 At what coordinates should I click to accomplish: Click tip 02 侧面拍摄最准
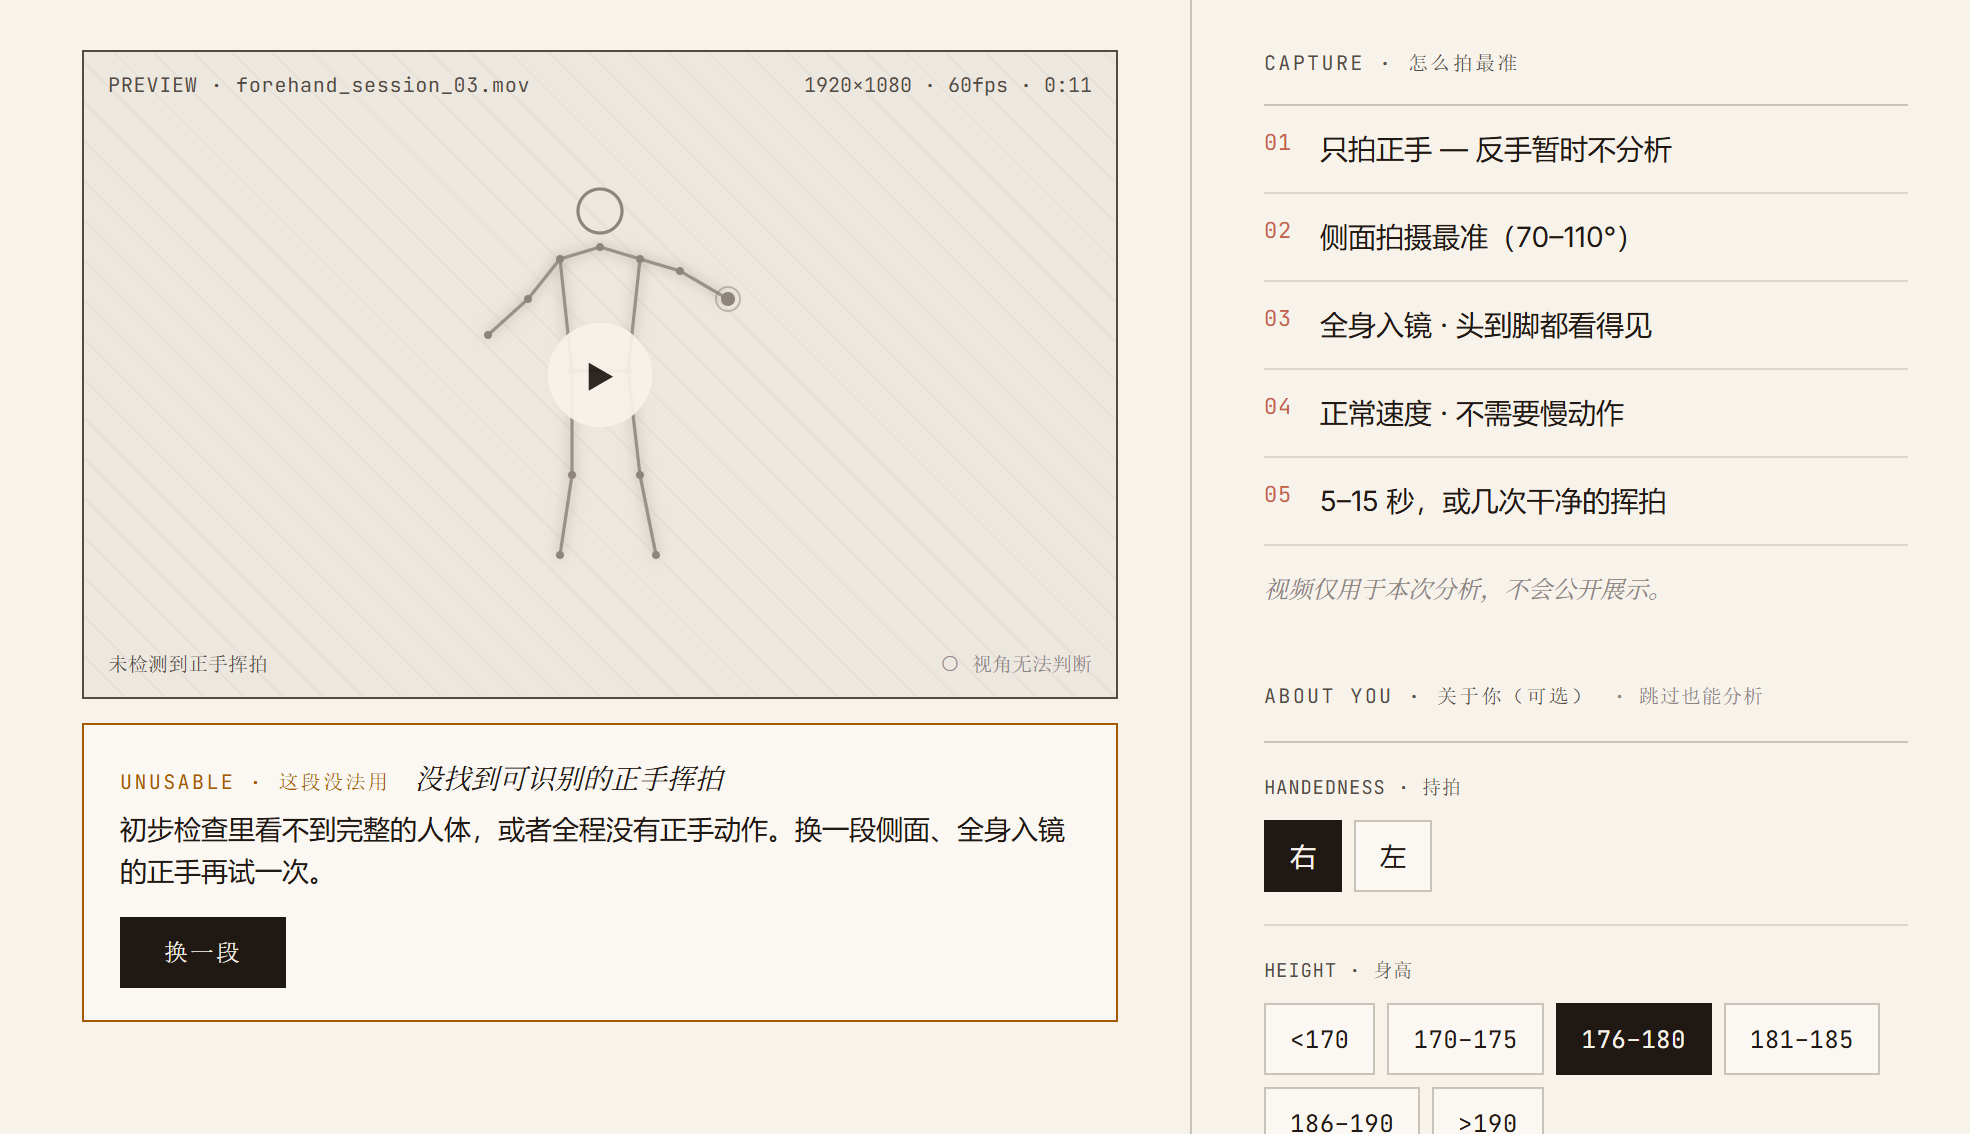click(x=1586, y=237)
